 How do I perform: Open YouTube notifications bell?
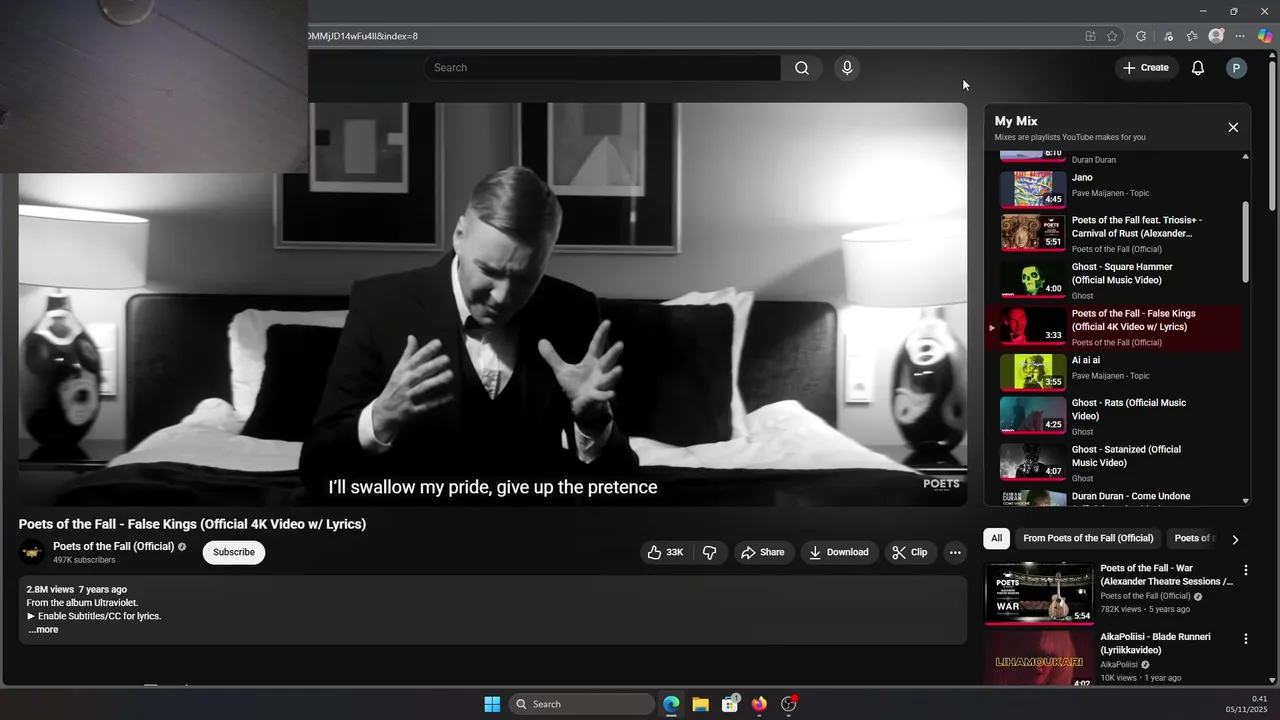(x=1197, y=68)
